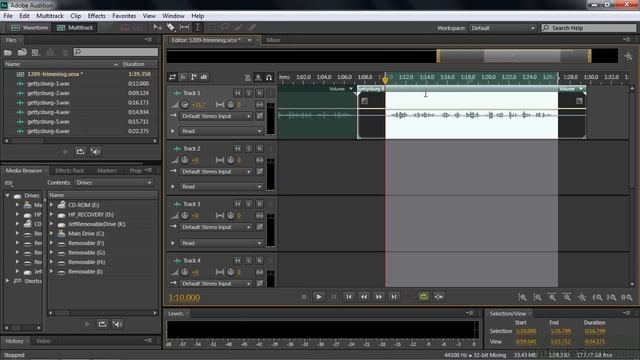Click the Search Help field
640x360 pixels.
coord(589,28)
